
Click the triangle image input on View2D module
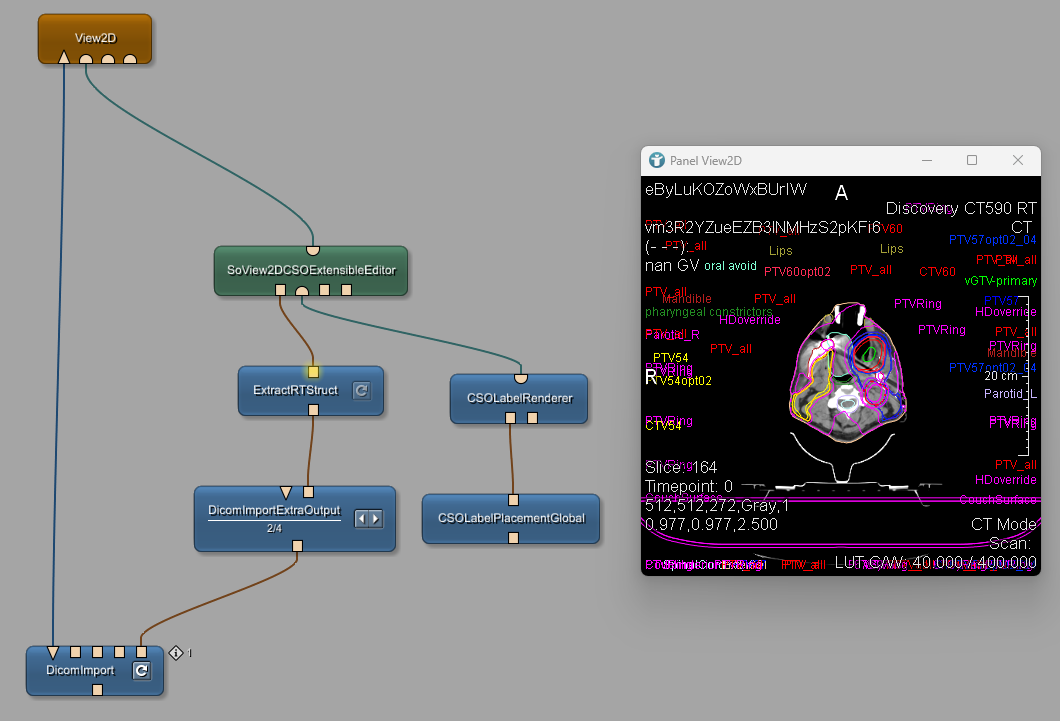[64, 58]
